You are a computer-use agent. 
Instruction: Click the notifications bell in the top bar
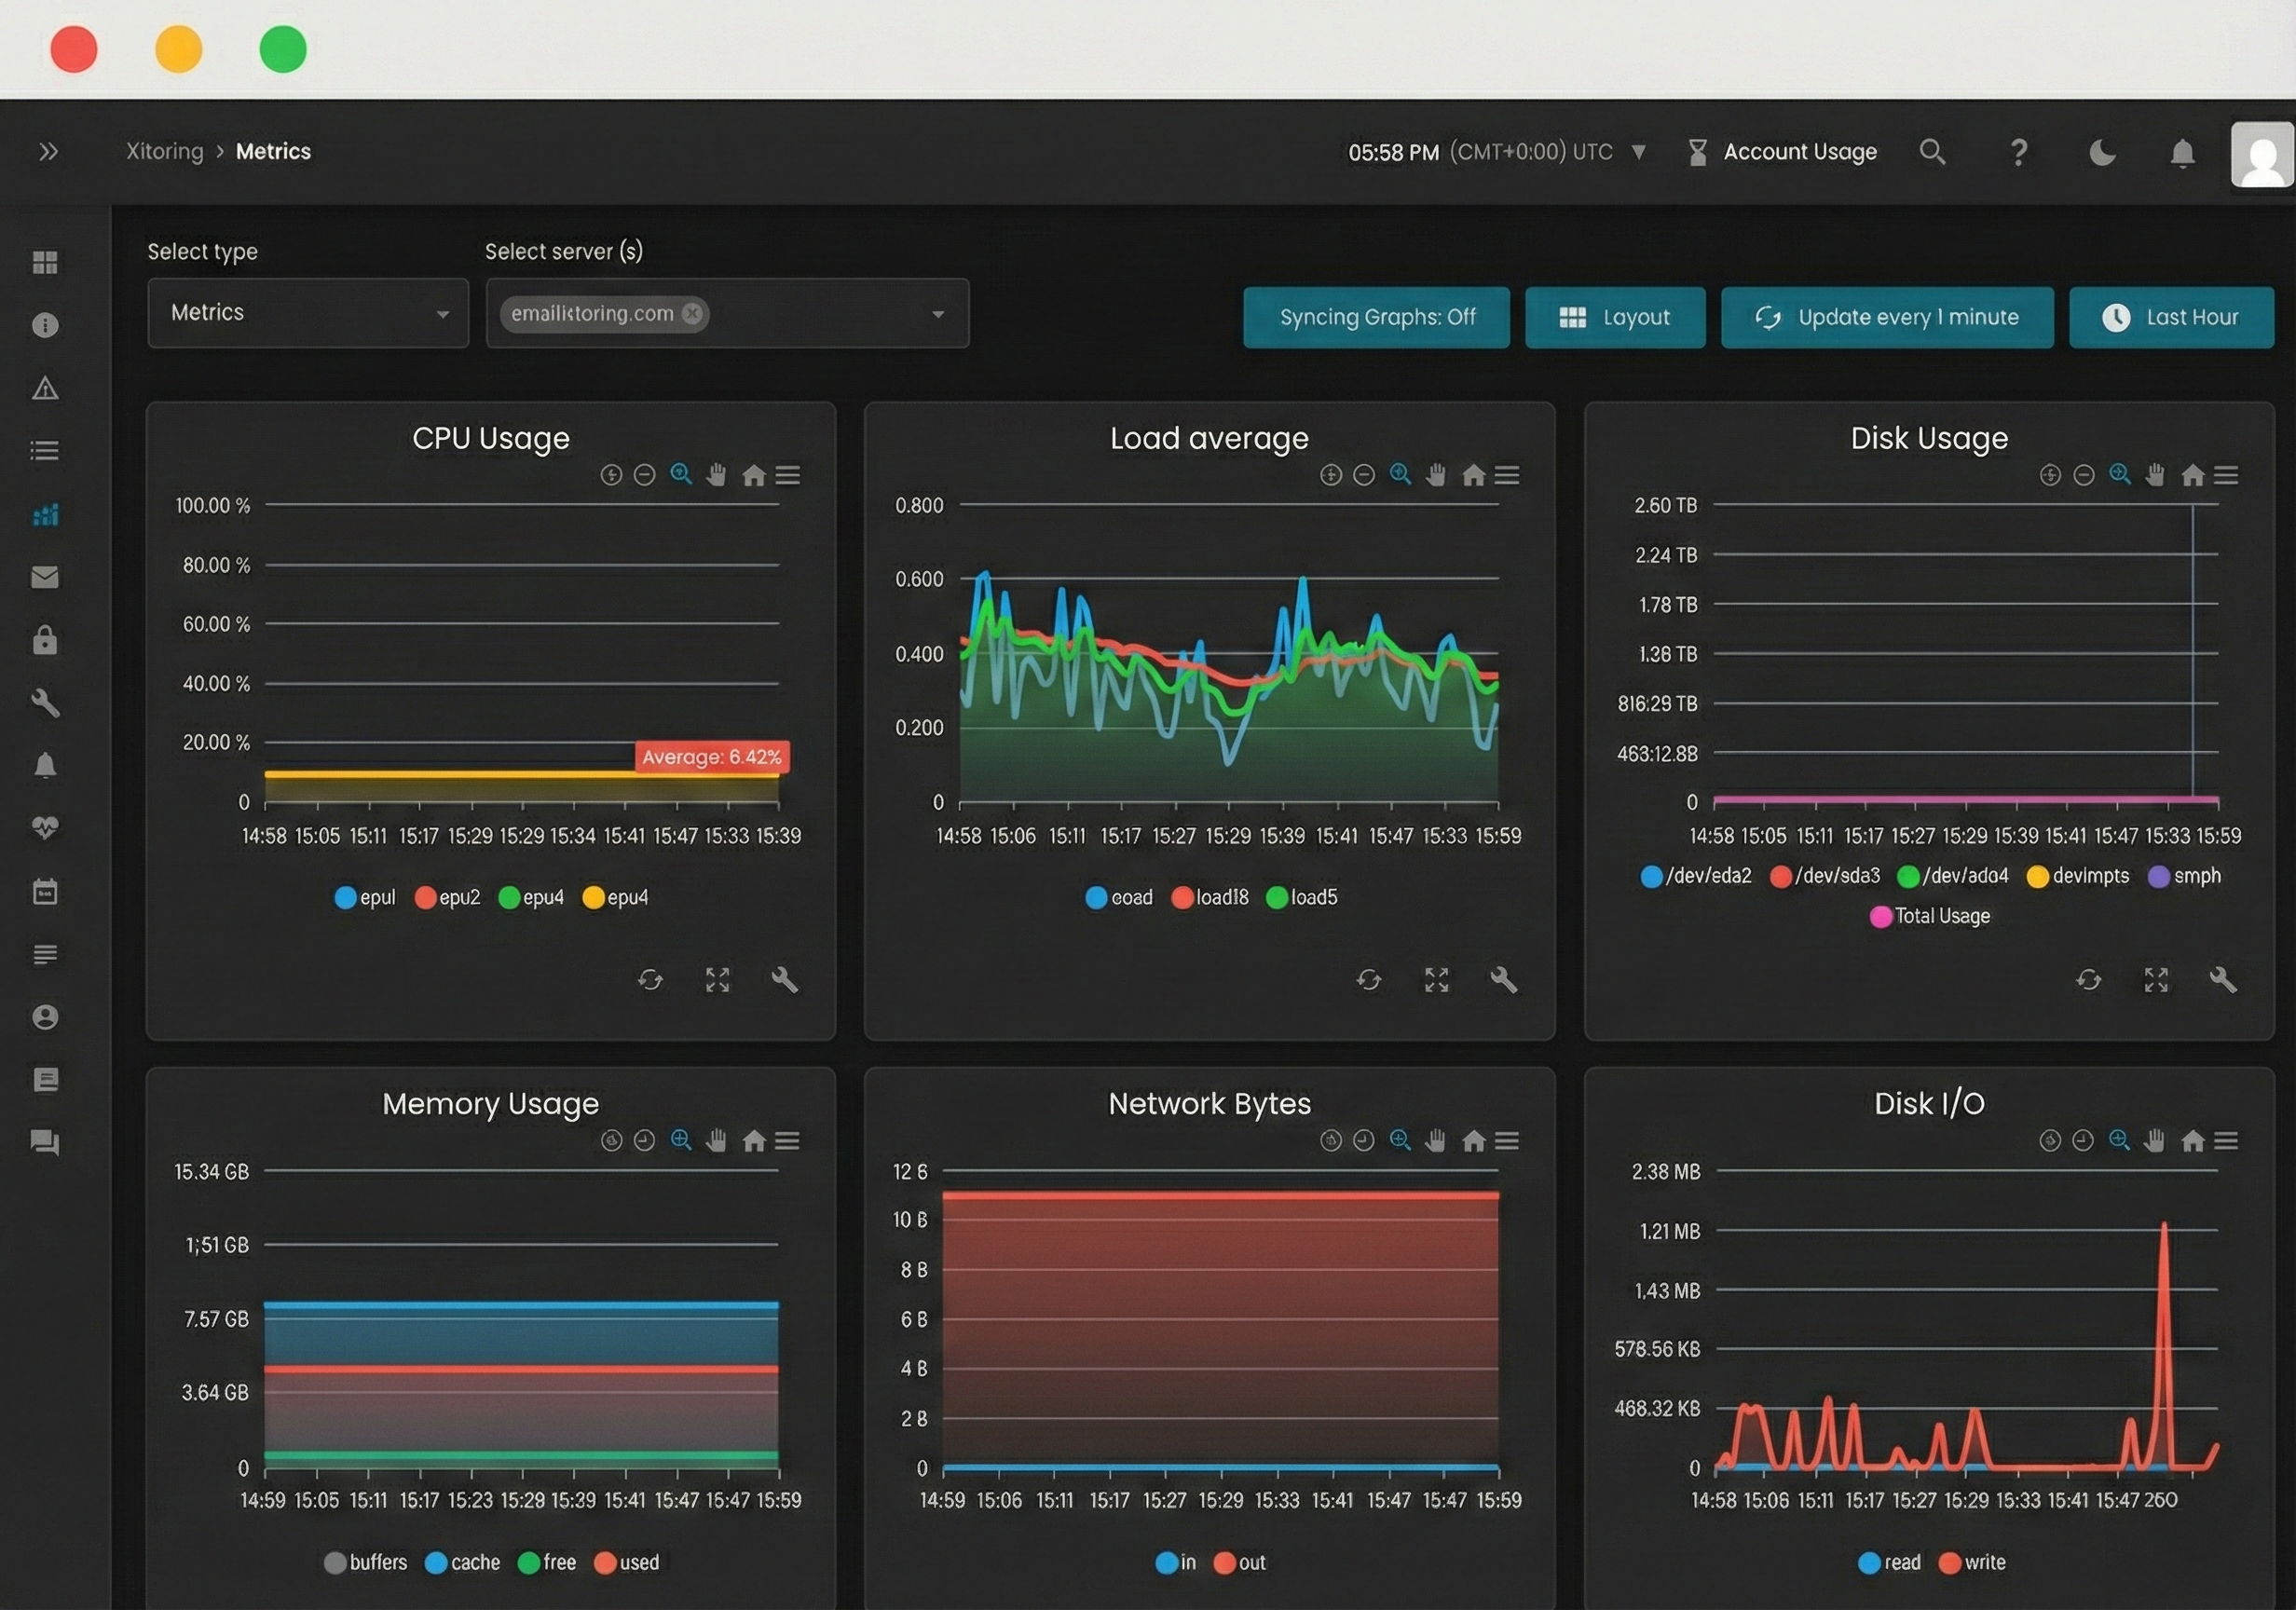pos(2183,152)
